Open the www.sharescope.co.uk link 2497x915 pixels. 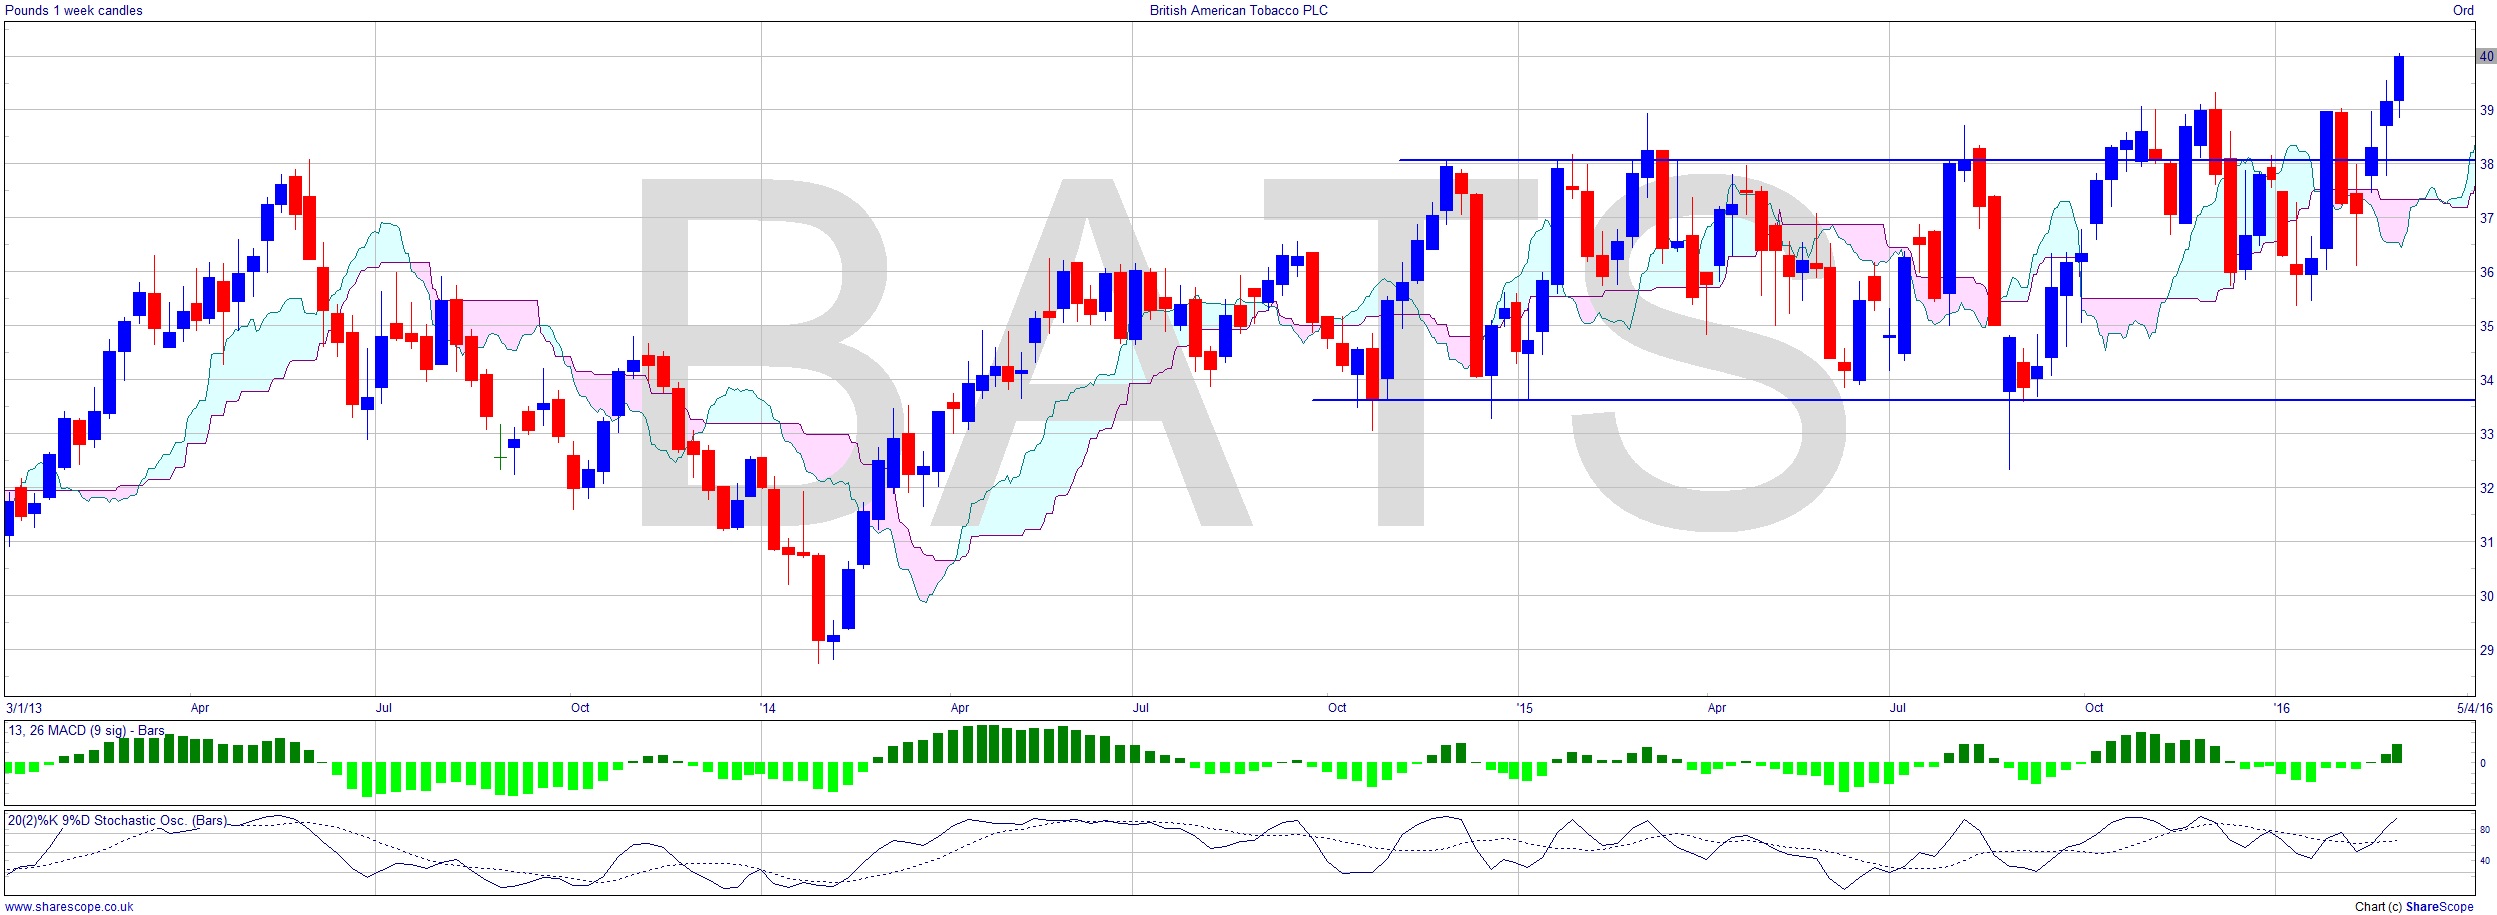point(69,906)
